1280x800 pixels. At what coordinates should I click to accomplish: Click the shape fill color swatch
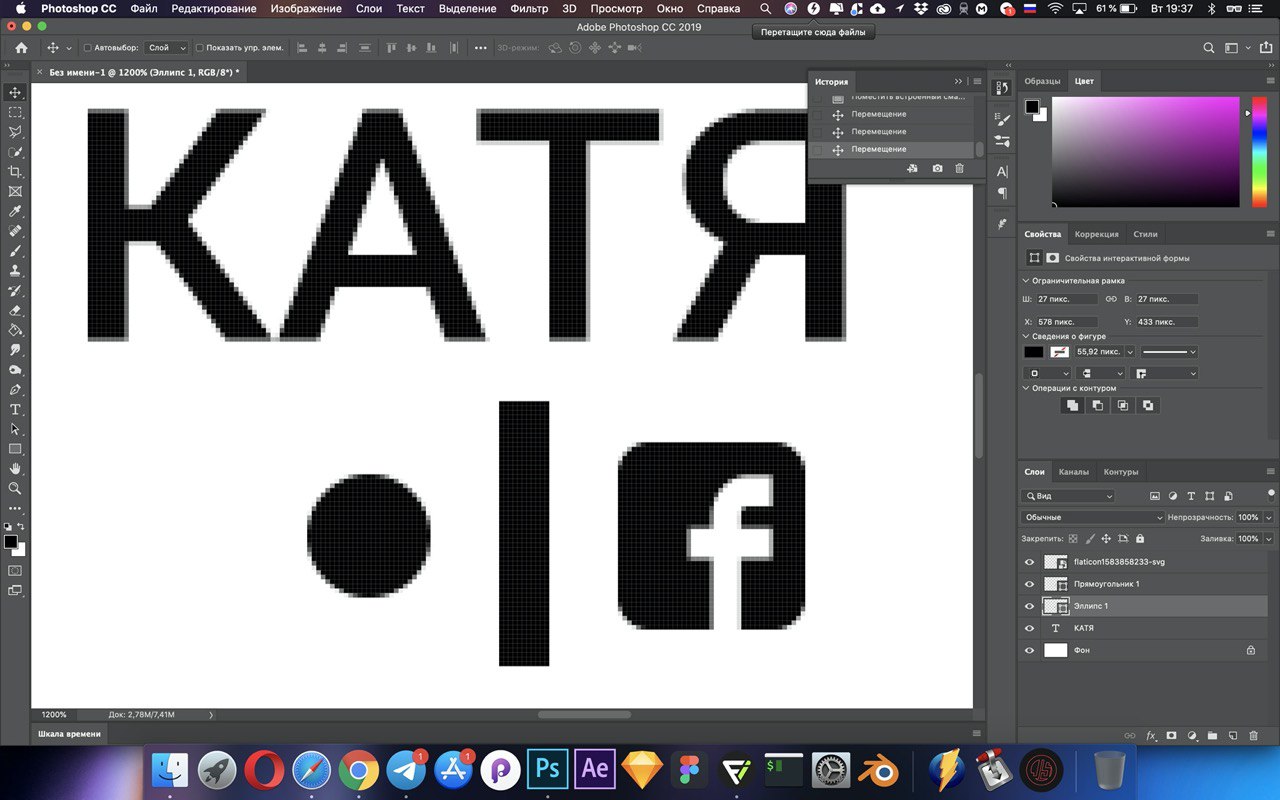pos(1033,352)
